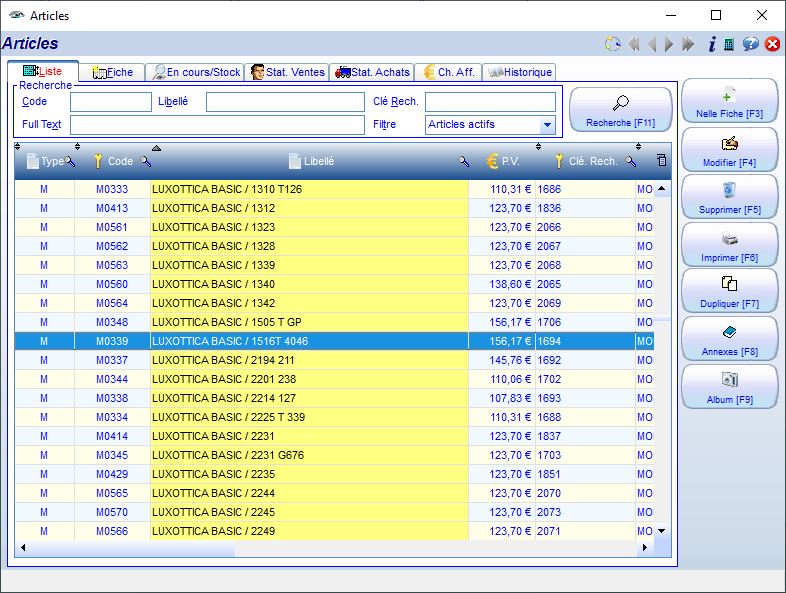Click the horizontal scrollbar thumb
This screenshot has width=786, height=593.
point(132,548)
